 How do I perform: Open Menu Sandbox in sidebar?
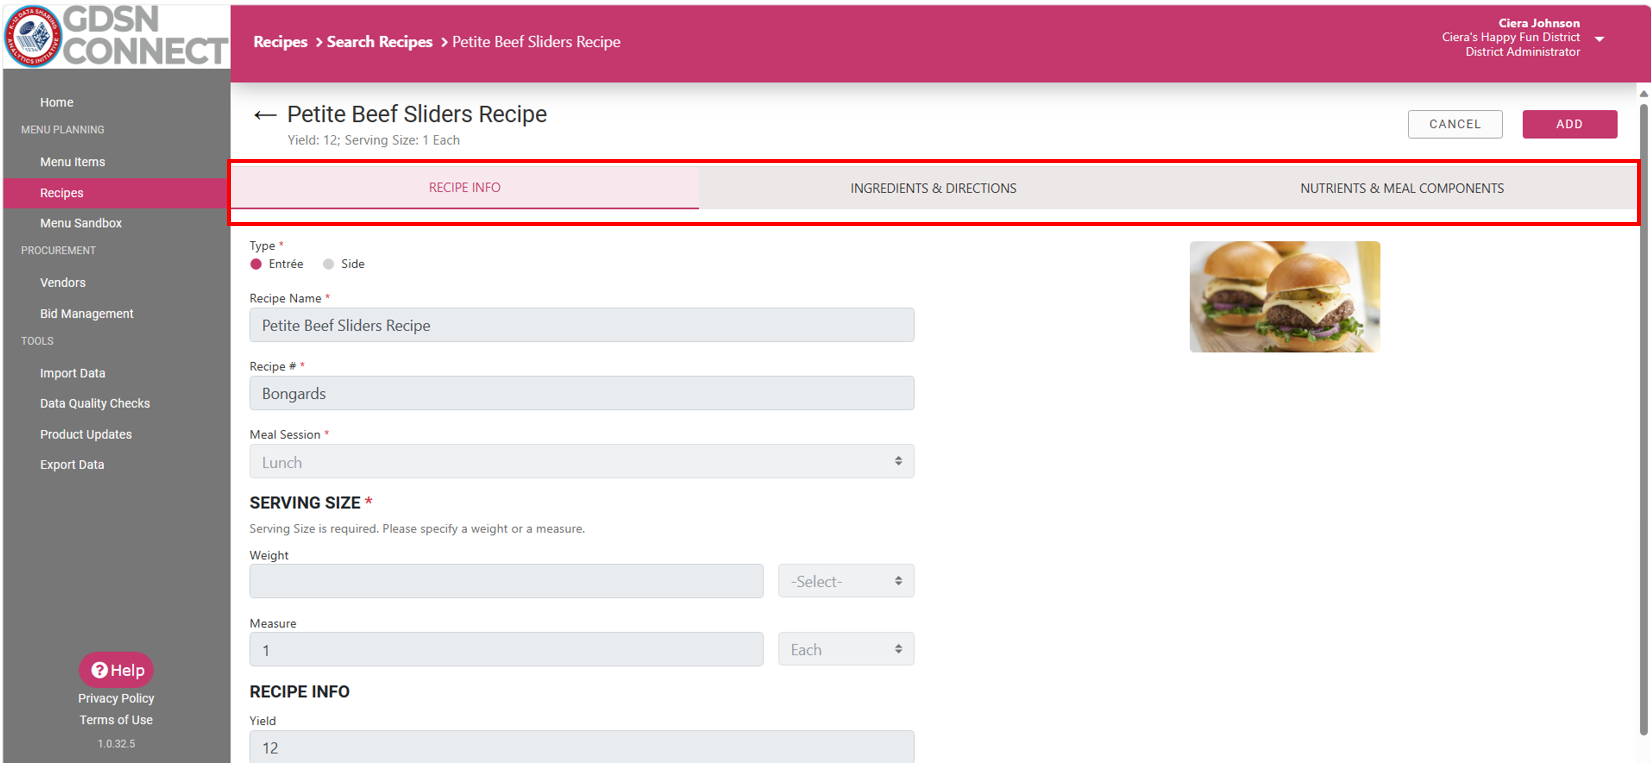(81, 223)
